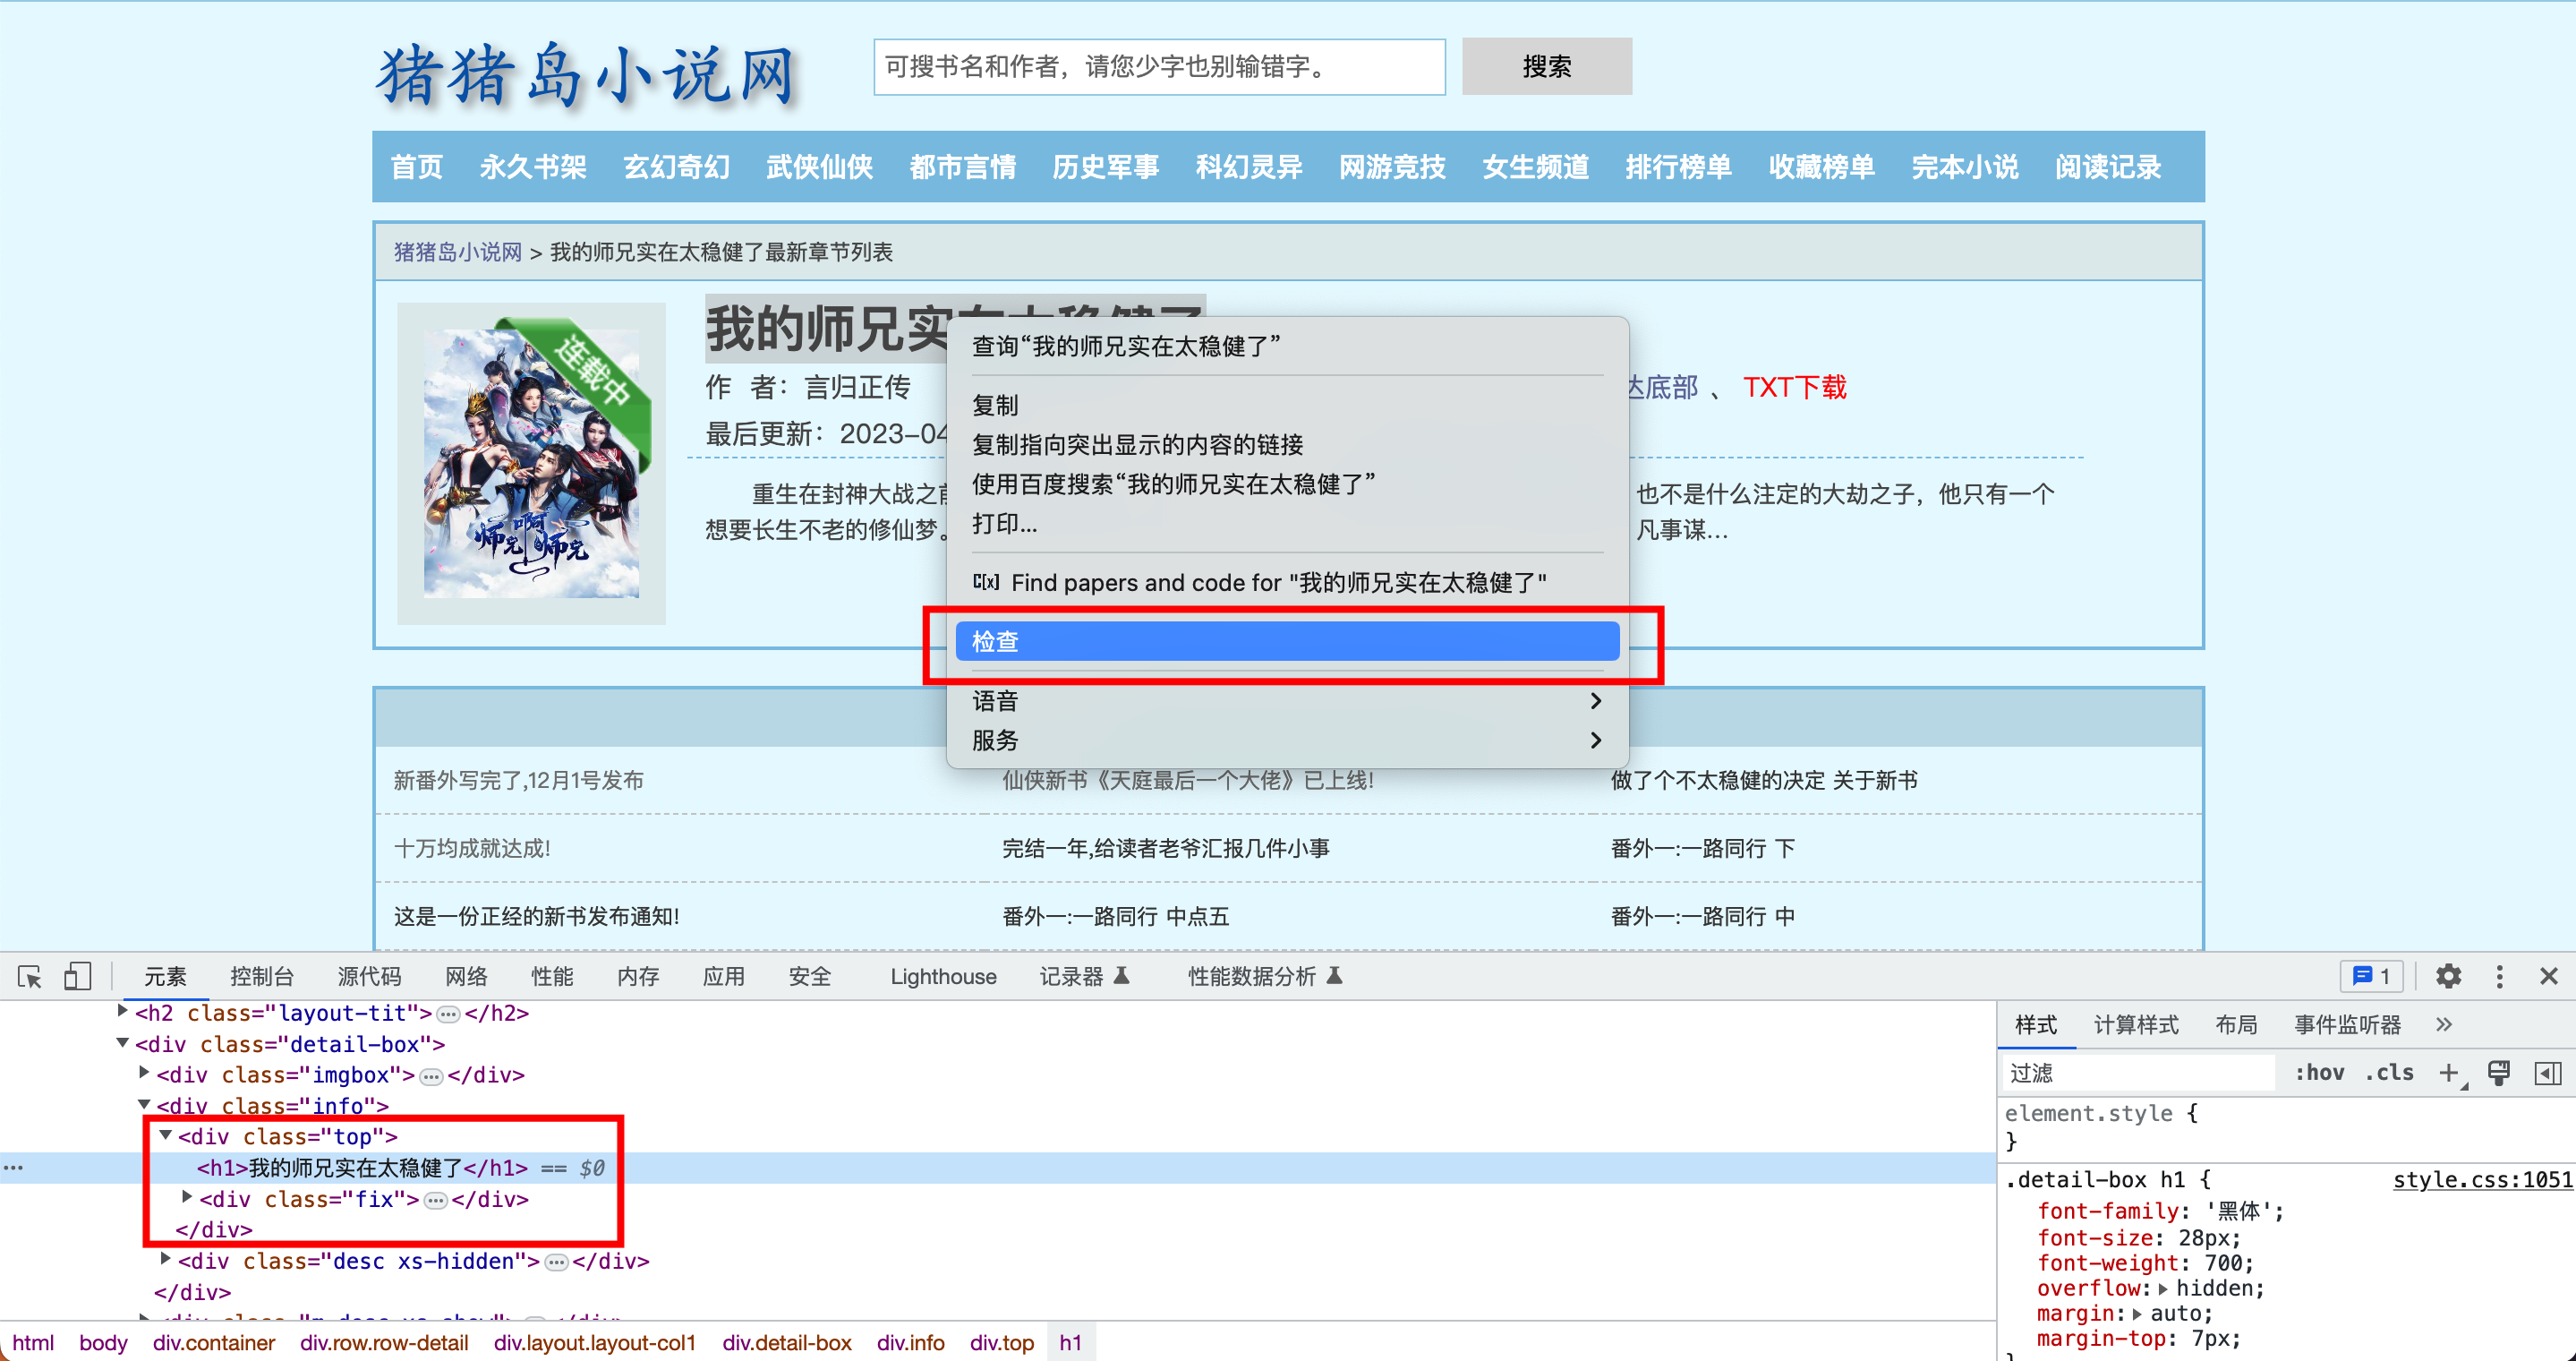Open the style.css:1051 source link
Screen dimensions: 2576x1361
point(2482,1180)
